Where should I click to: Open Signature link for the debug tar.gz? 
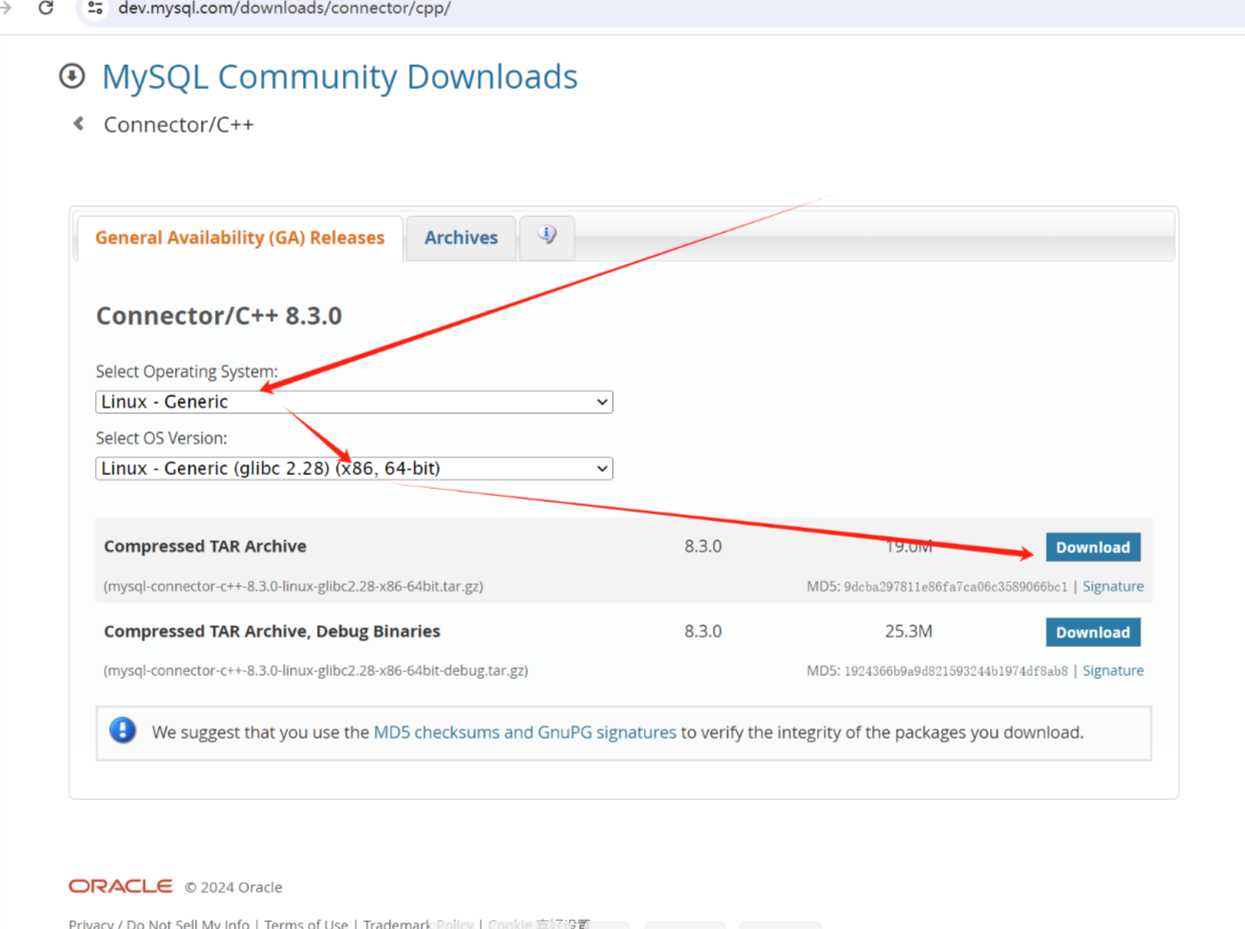pos(1113,671)
